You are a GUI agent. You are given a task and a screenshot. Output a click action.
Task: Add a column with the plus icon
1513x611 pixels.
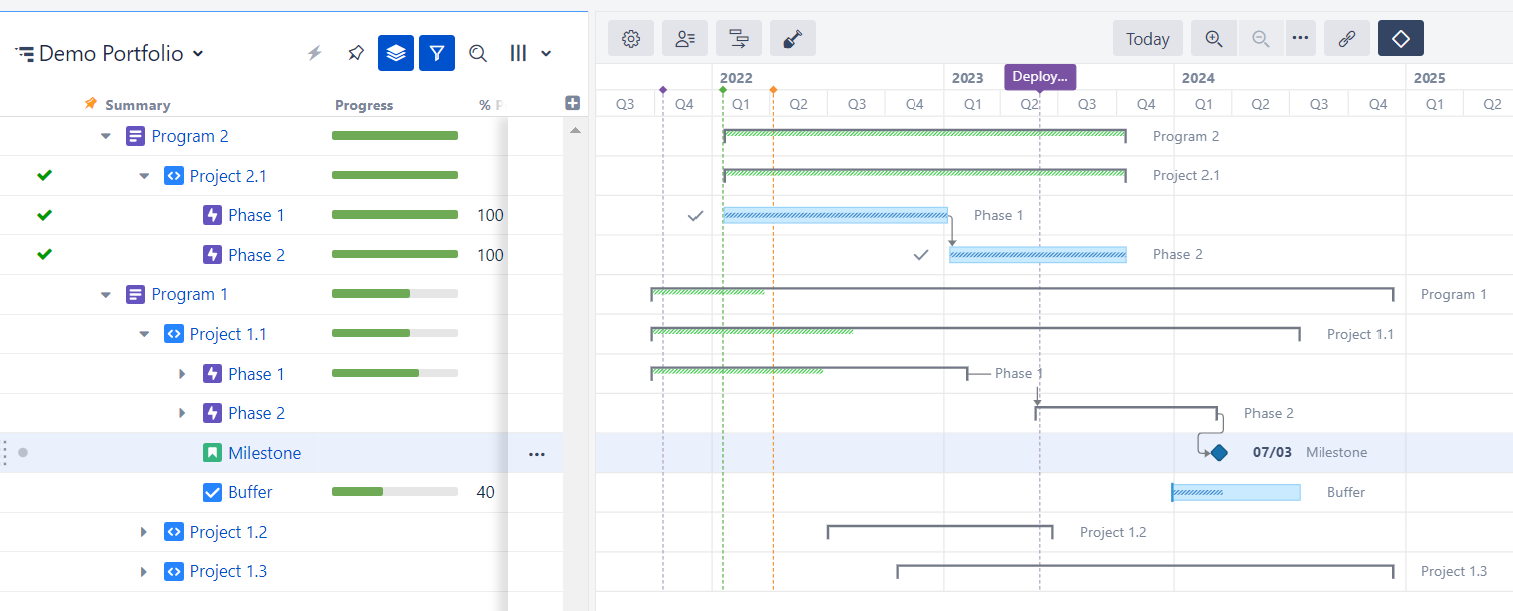click(x=573, y=103)
